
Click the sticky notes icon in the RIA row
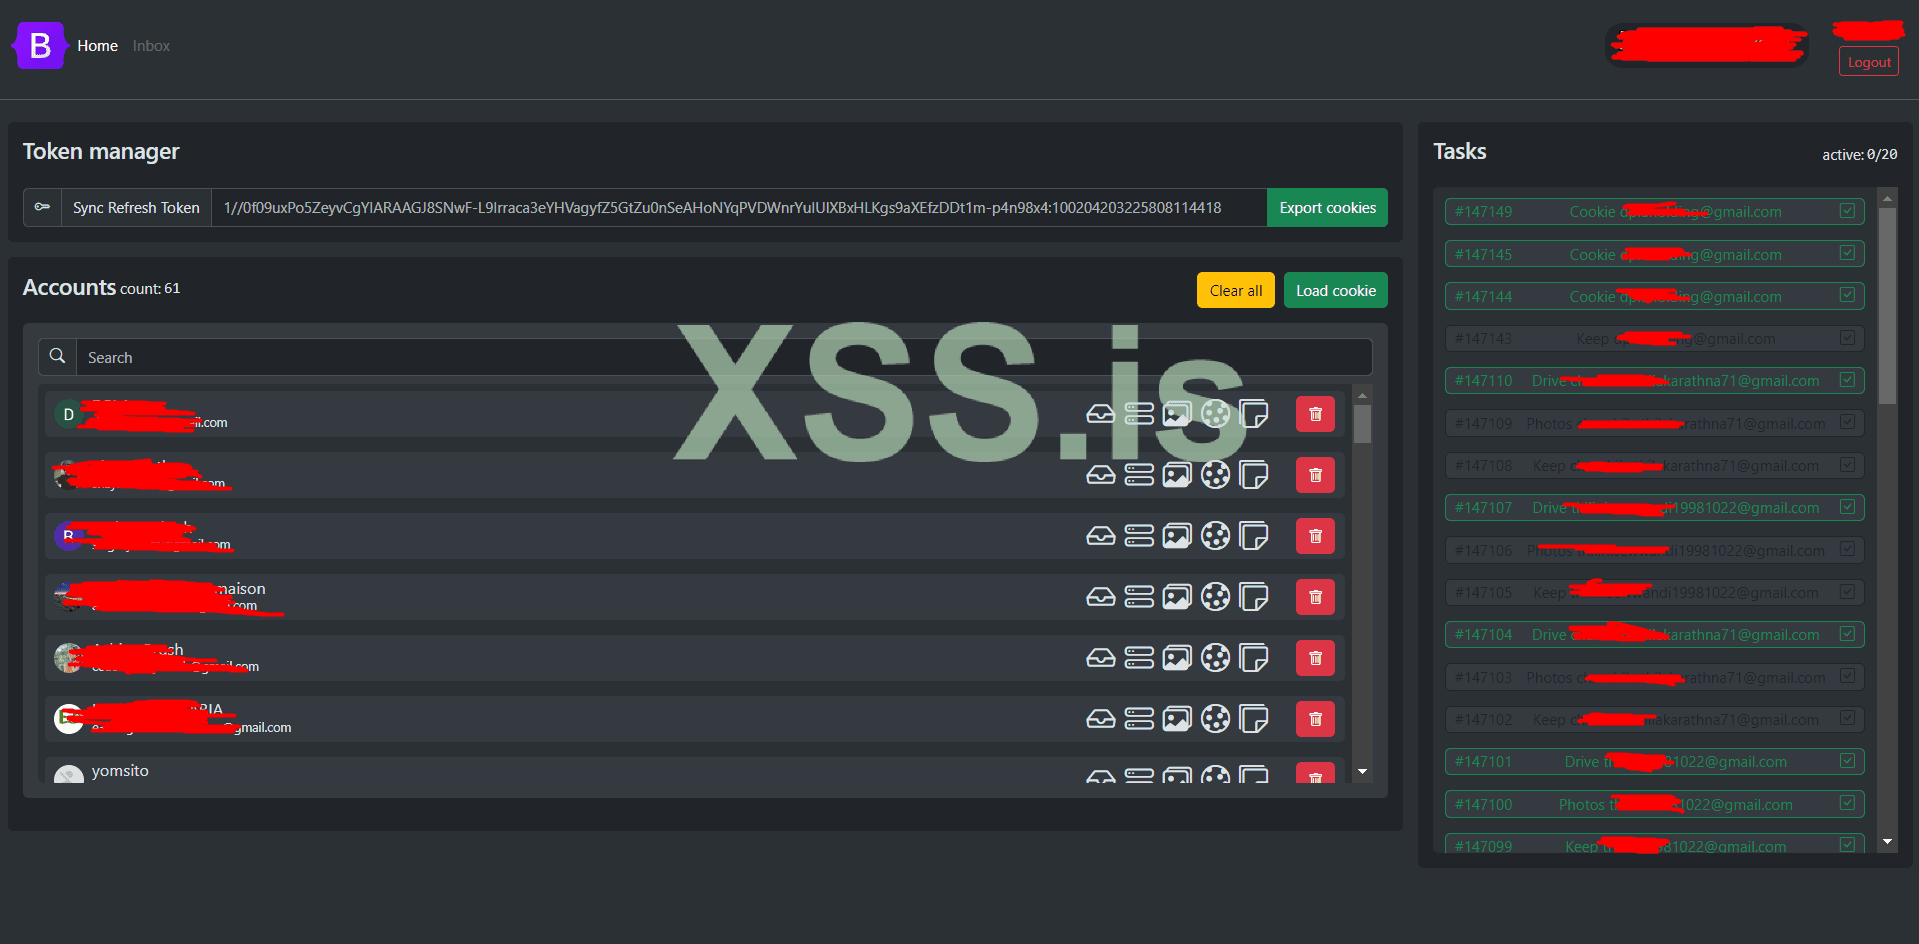(x=1254, y=719)
